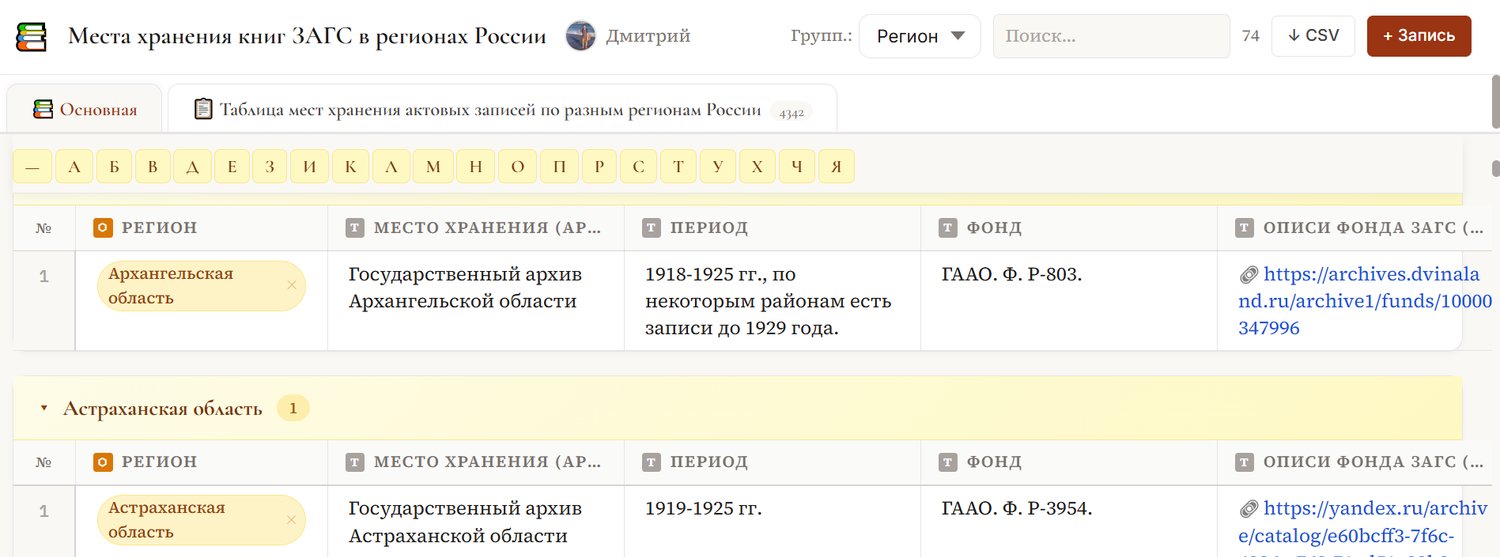This screenshot has height=557, width=1500.
Task: Jump to letter Б in alphabet bar
Action: pos(114,167)
